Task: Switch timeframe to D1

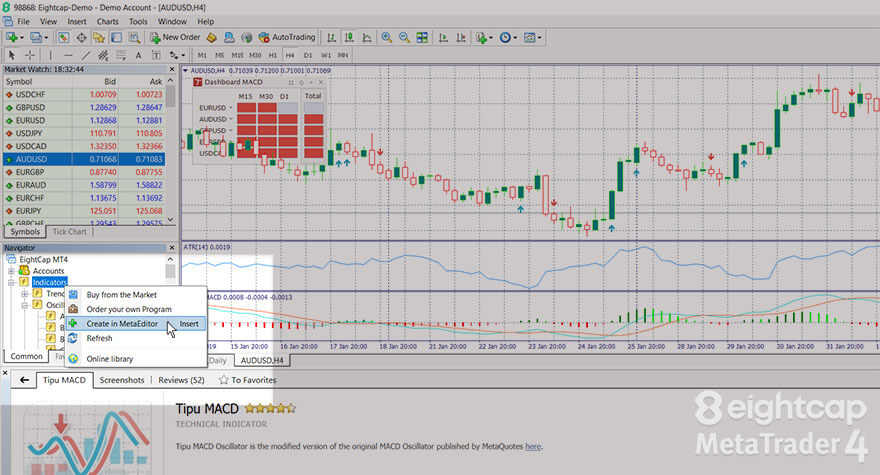Action: [308, 55]
